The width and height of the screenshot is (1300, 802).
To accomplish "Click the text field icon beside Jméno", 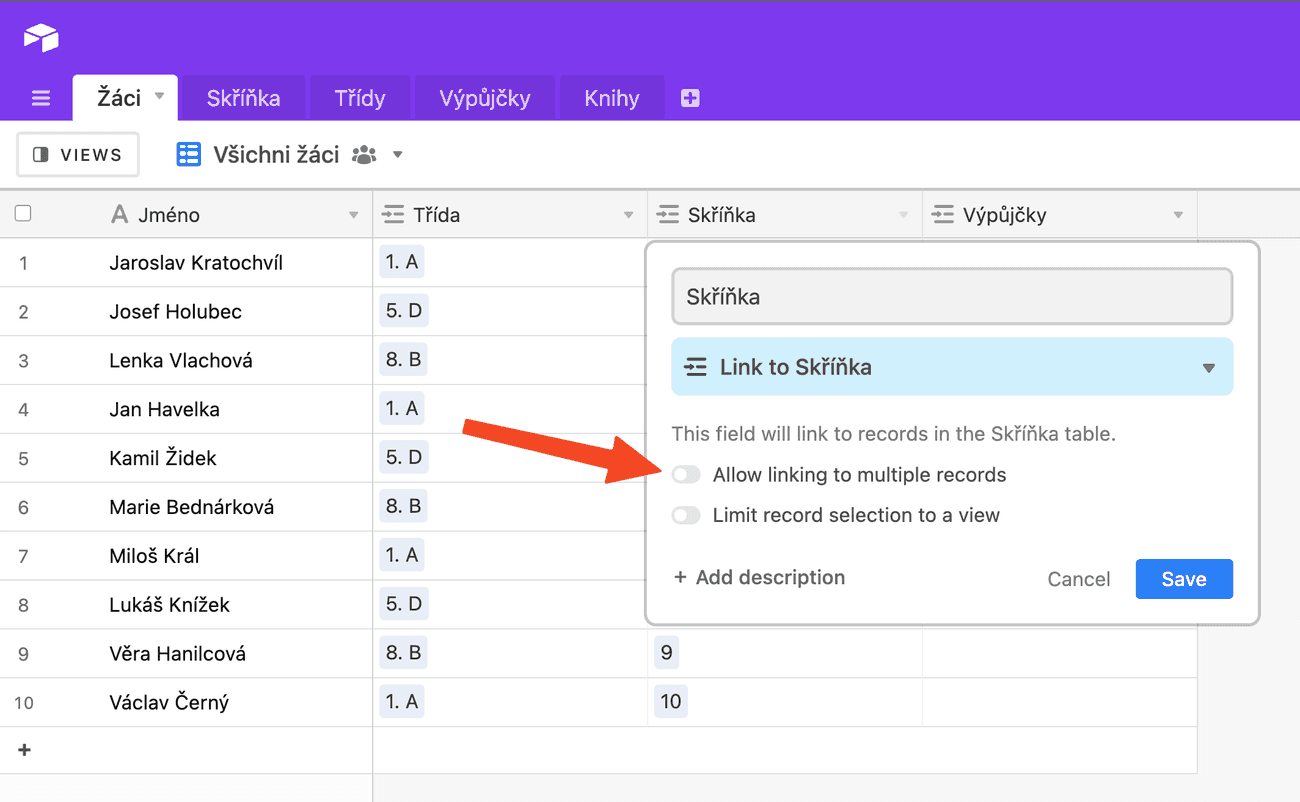I will pos(120,214).
